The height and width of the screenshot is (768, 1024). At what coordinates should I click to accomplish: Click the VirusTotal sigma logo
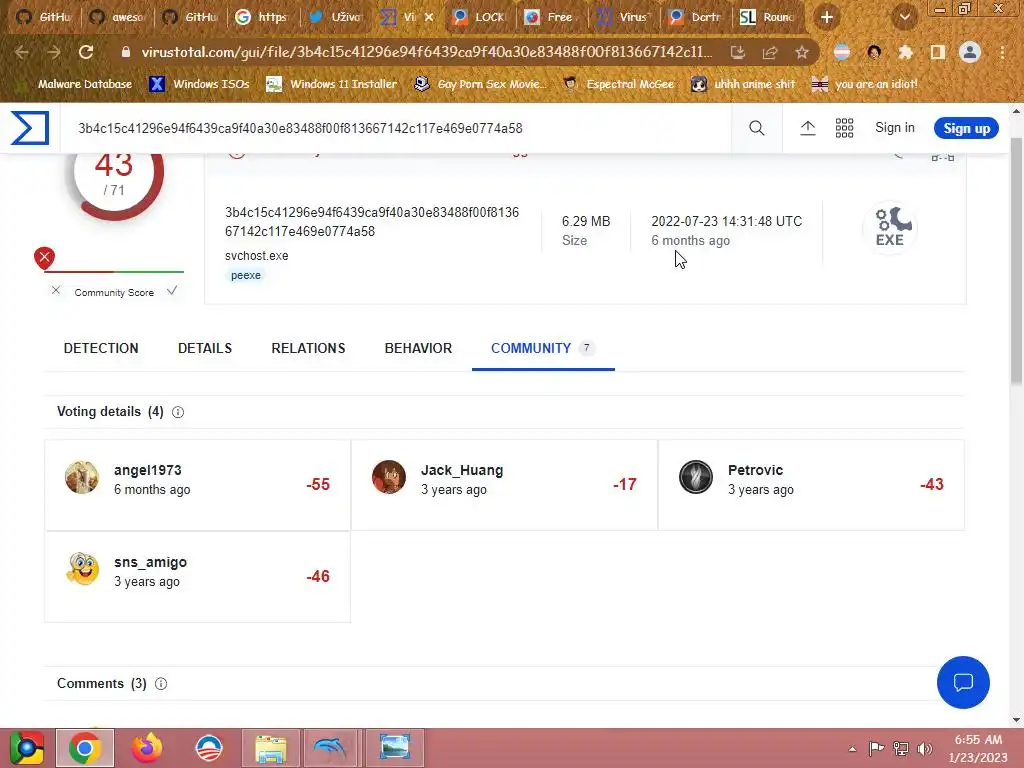pos(30,128)
